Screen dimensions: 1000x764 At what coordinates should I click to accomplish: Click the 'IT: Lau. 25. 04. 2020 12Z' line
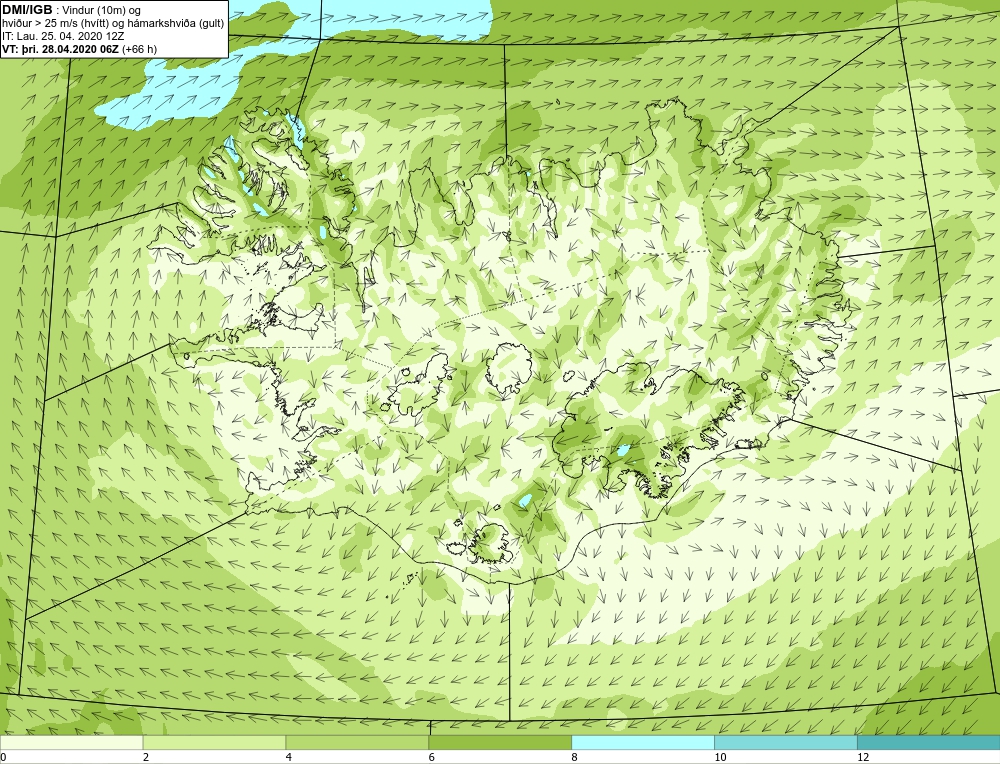[x=63, y=36]
